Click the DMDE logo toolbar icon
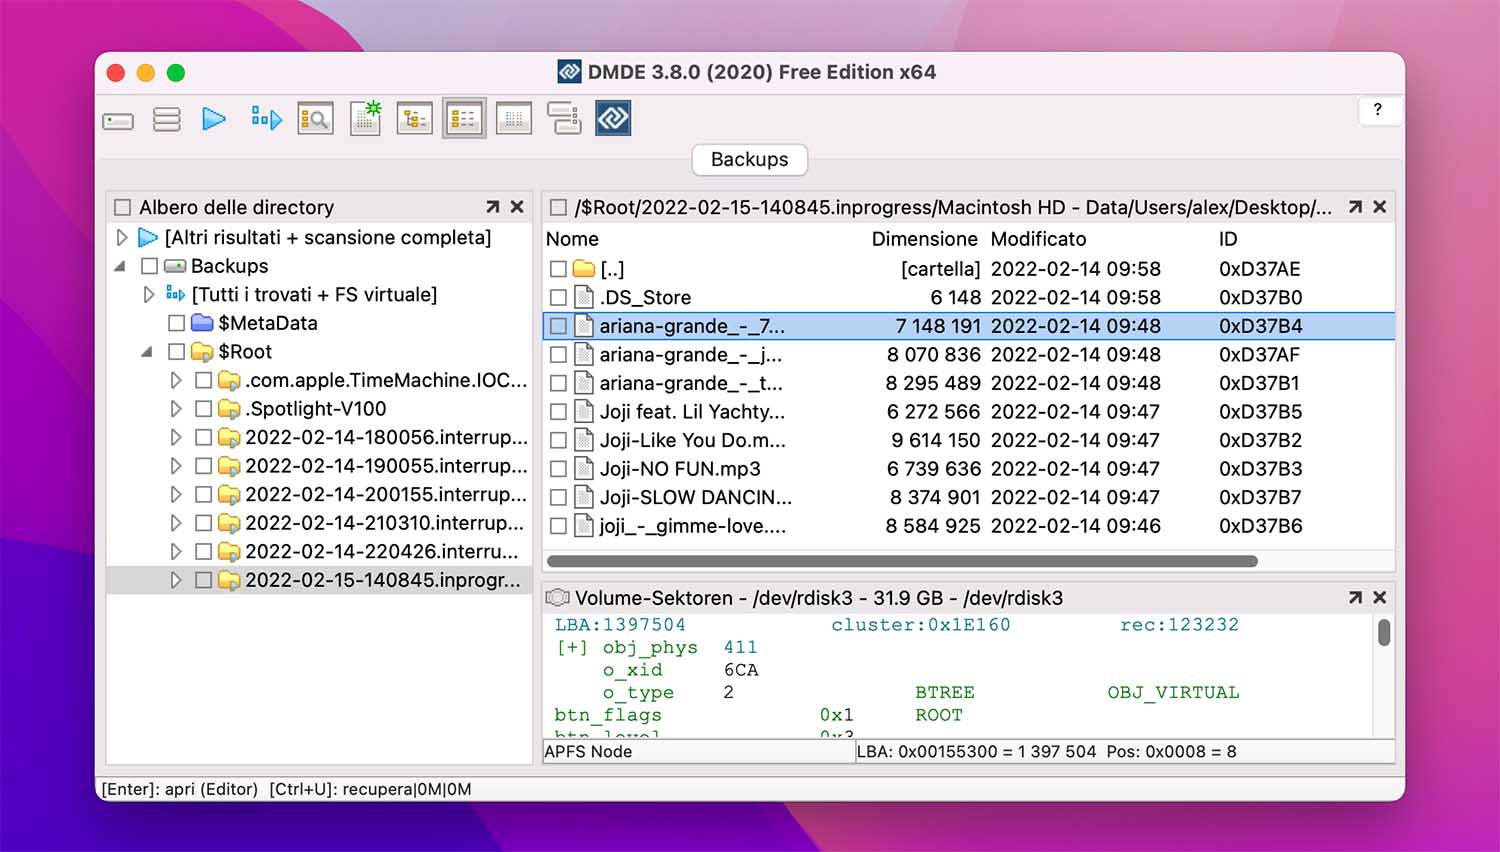 613,118
